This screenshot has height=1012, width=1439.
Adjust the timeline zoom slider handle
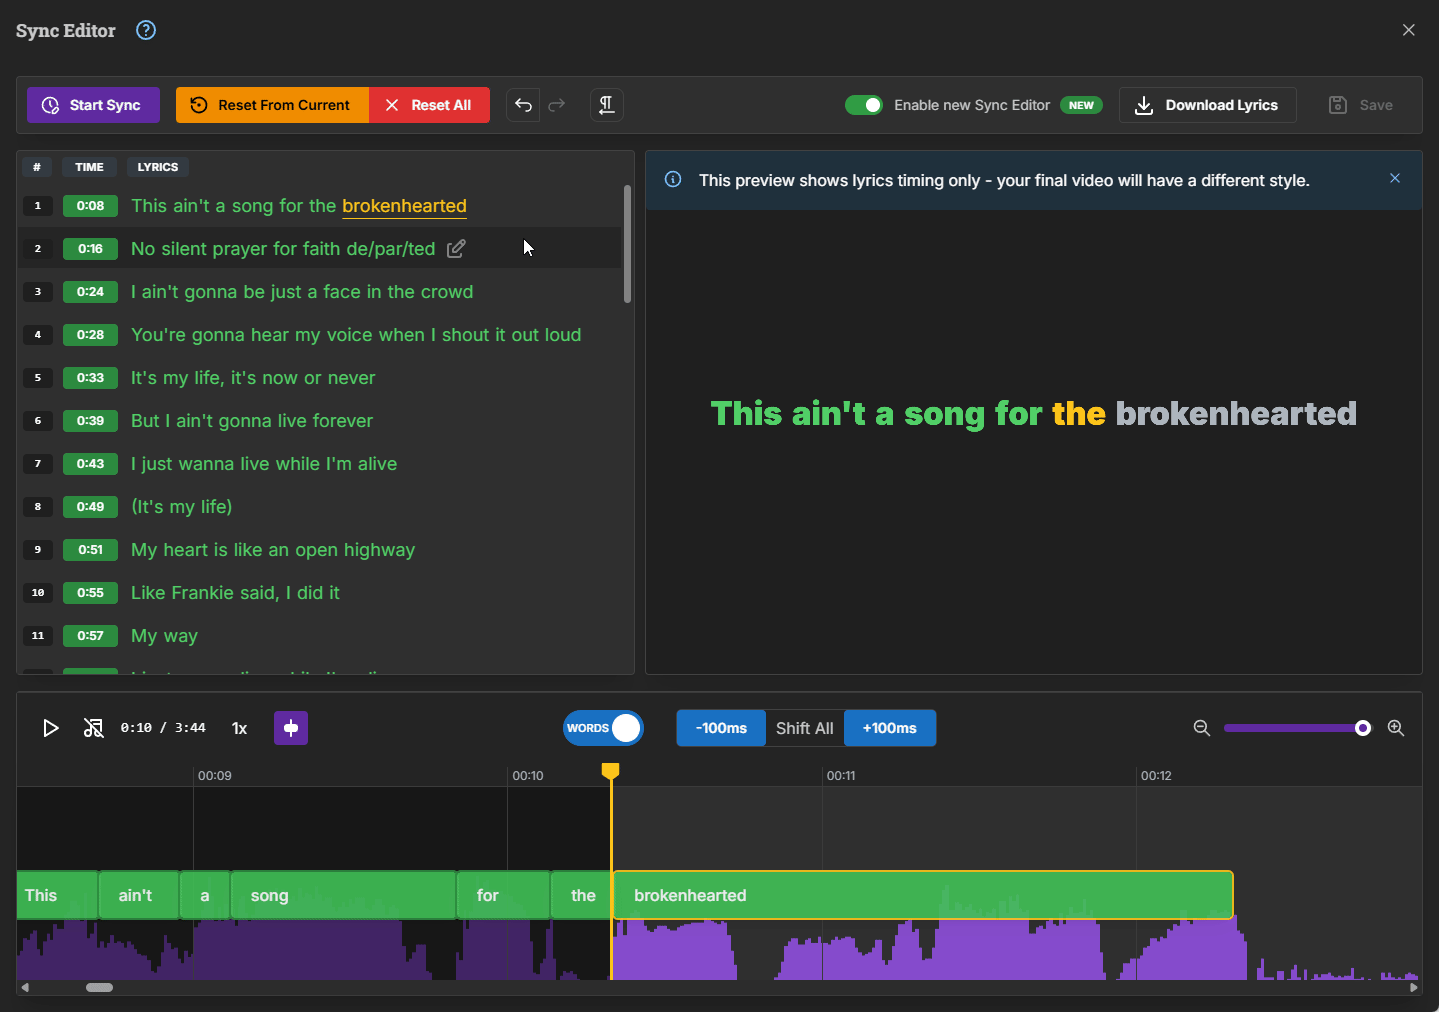click(x=1363, y=728)
